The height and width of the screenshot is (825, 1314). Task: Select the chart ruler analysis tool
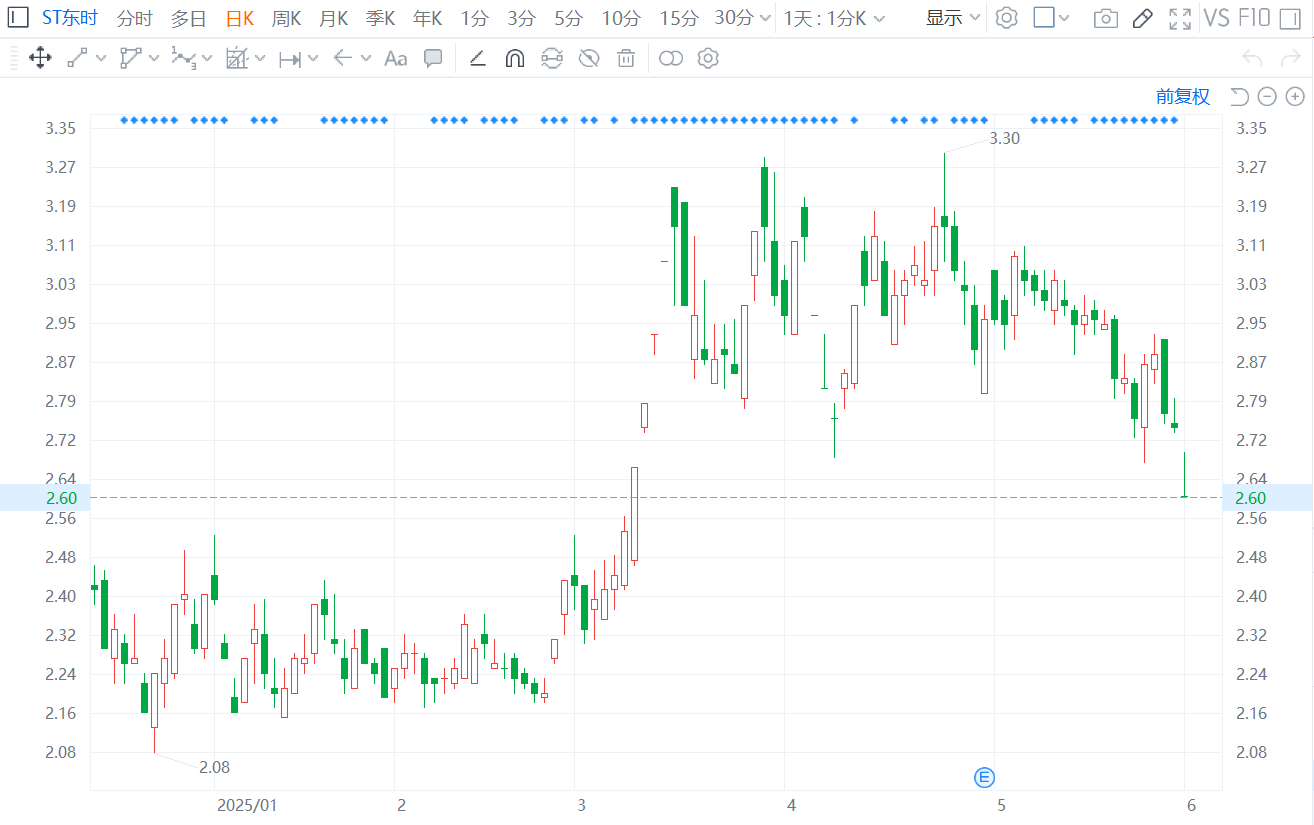coord(237,58)
